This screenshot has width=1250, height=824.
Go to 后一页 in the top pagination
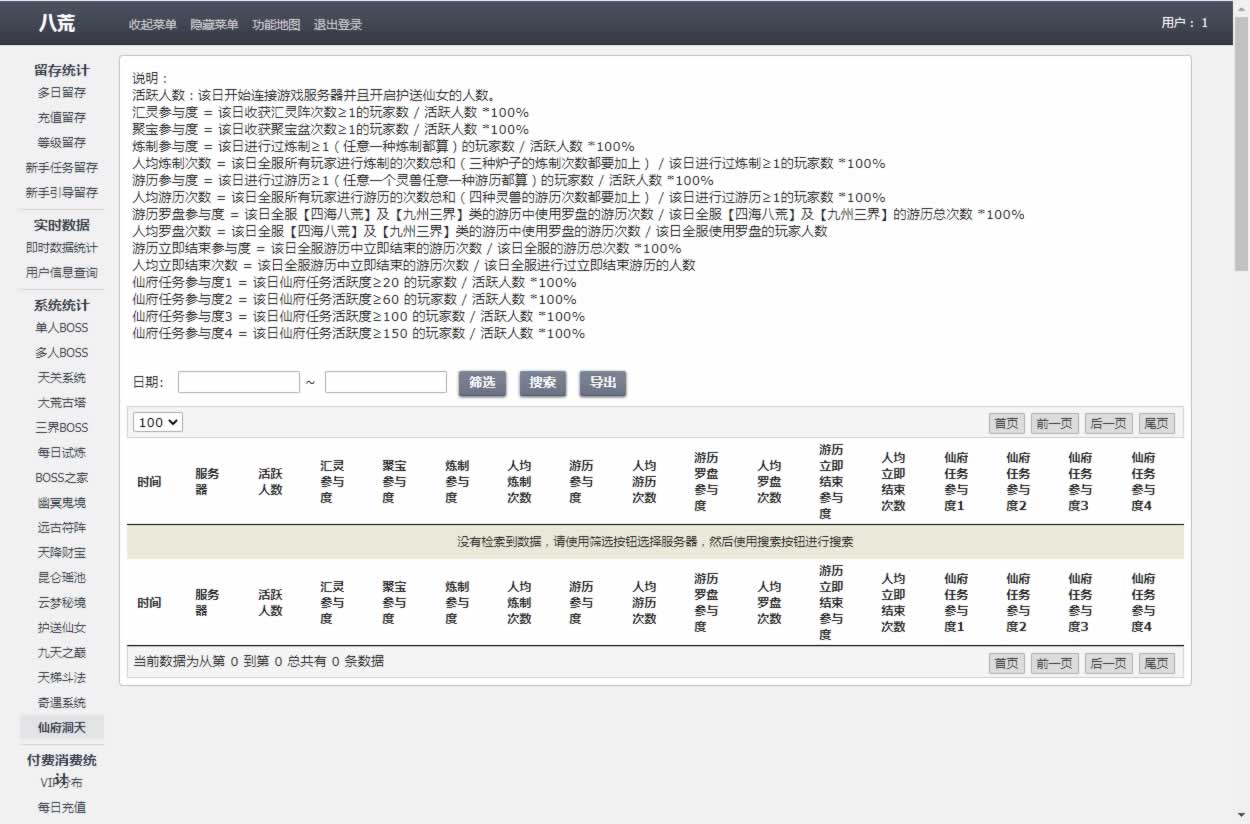click(1107, 424)
